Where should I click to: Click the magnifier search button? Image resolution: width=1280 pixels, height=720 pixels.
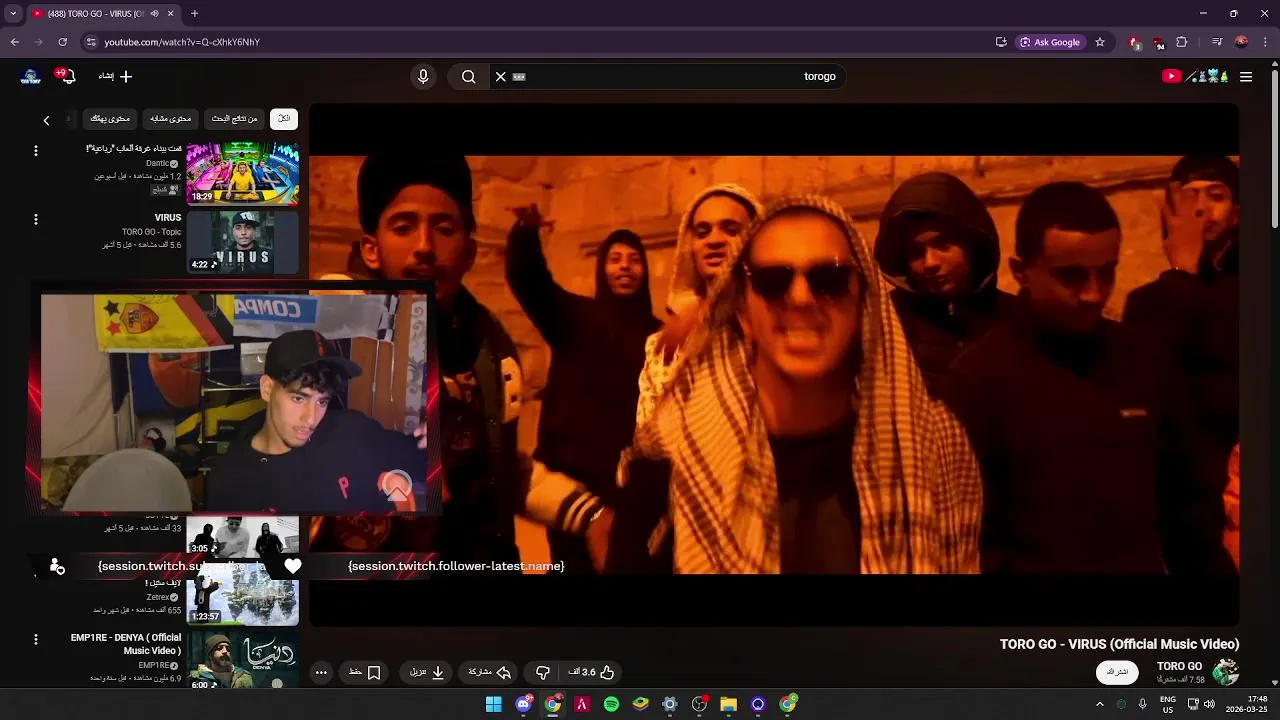[468, 77]
